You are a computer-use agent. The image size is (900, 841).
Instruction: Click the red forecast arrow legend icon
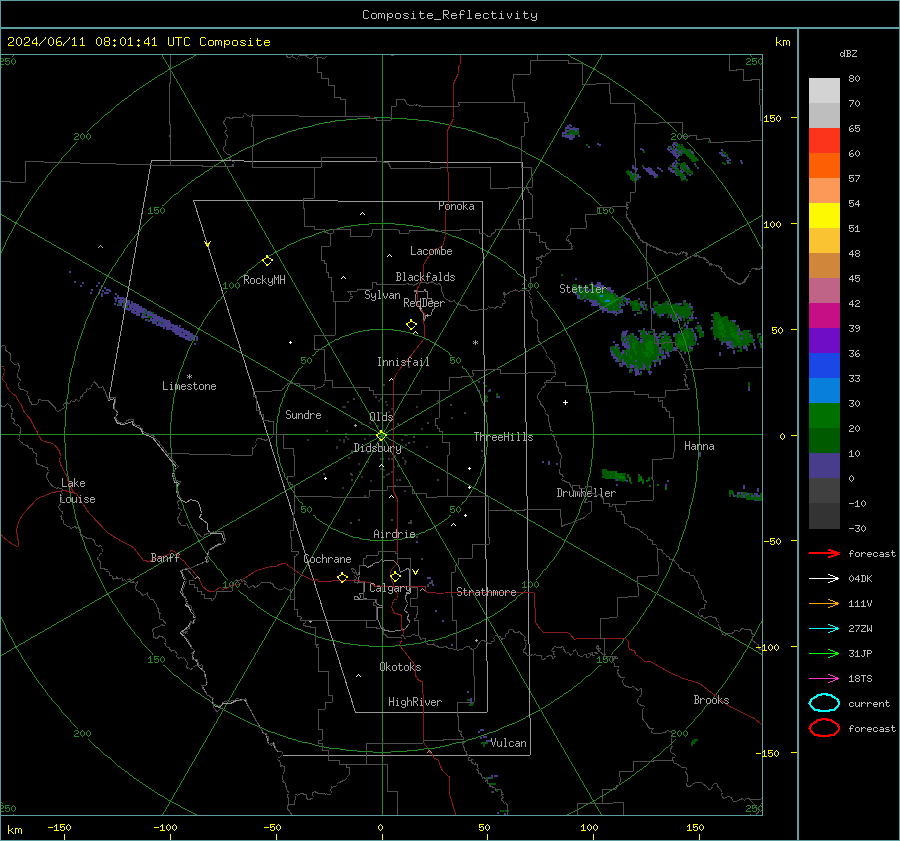click(824, 553)
